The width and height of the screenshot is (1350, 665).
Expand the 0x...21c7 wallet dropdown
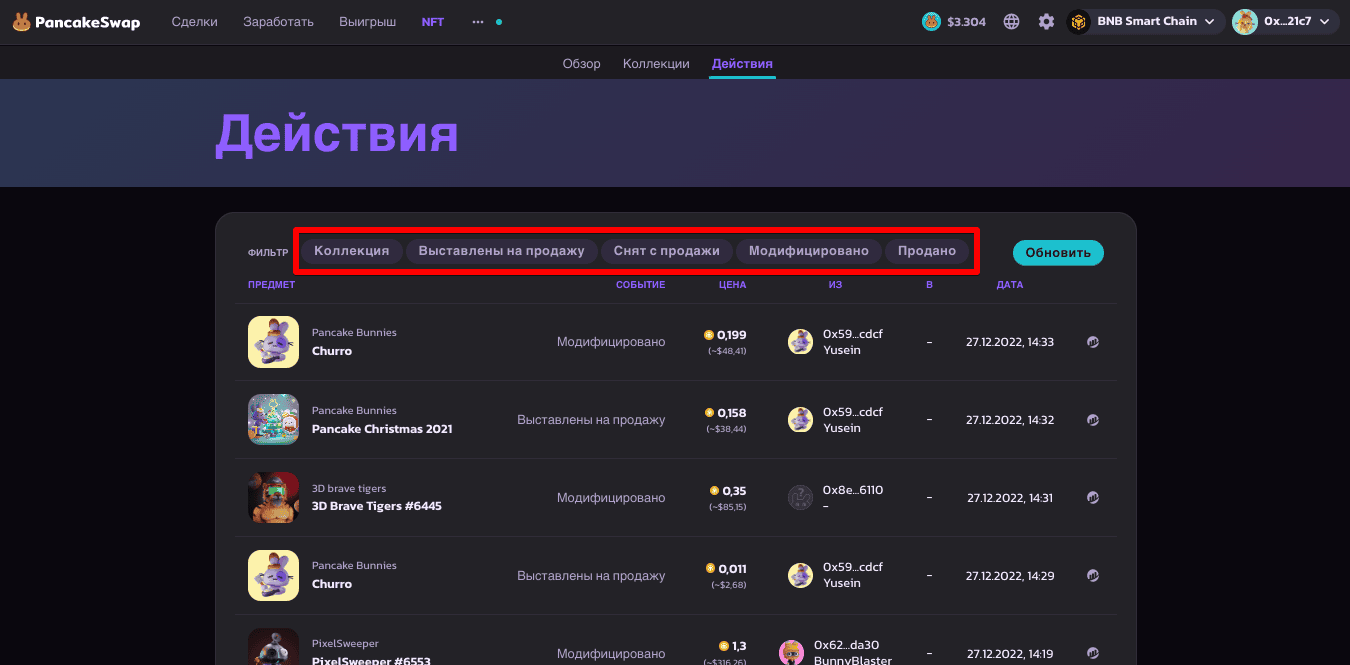(1286, 21)
